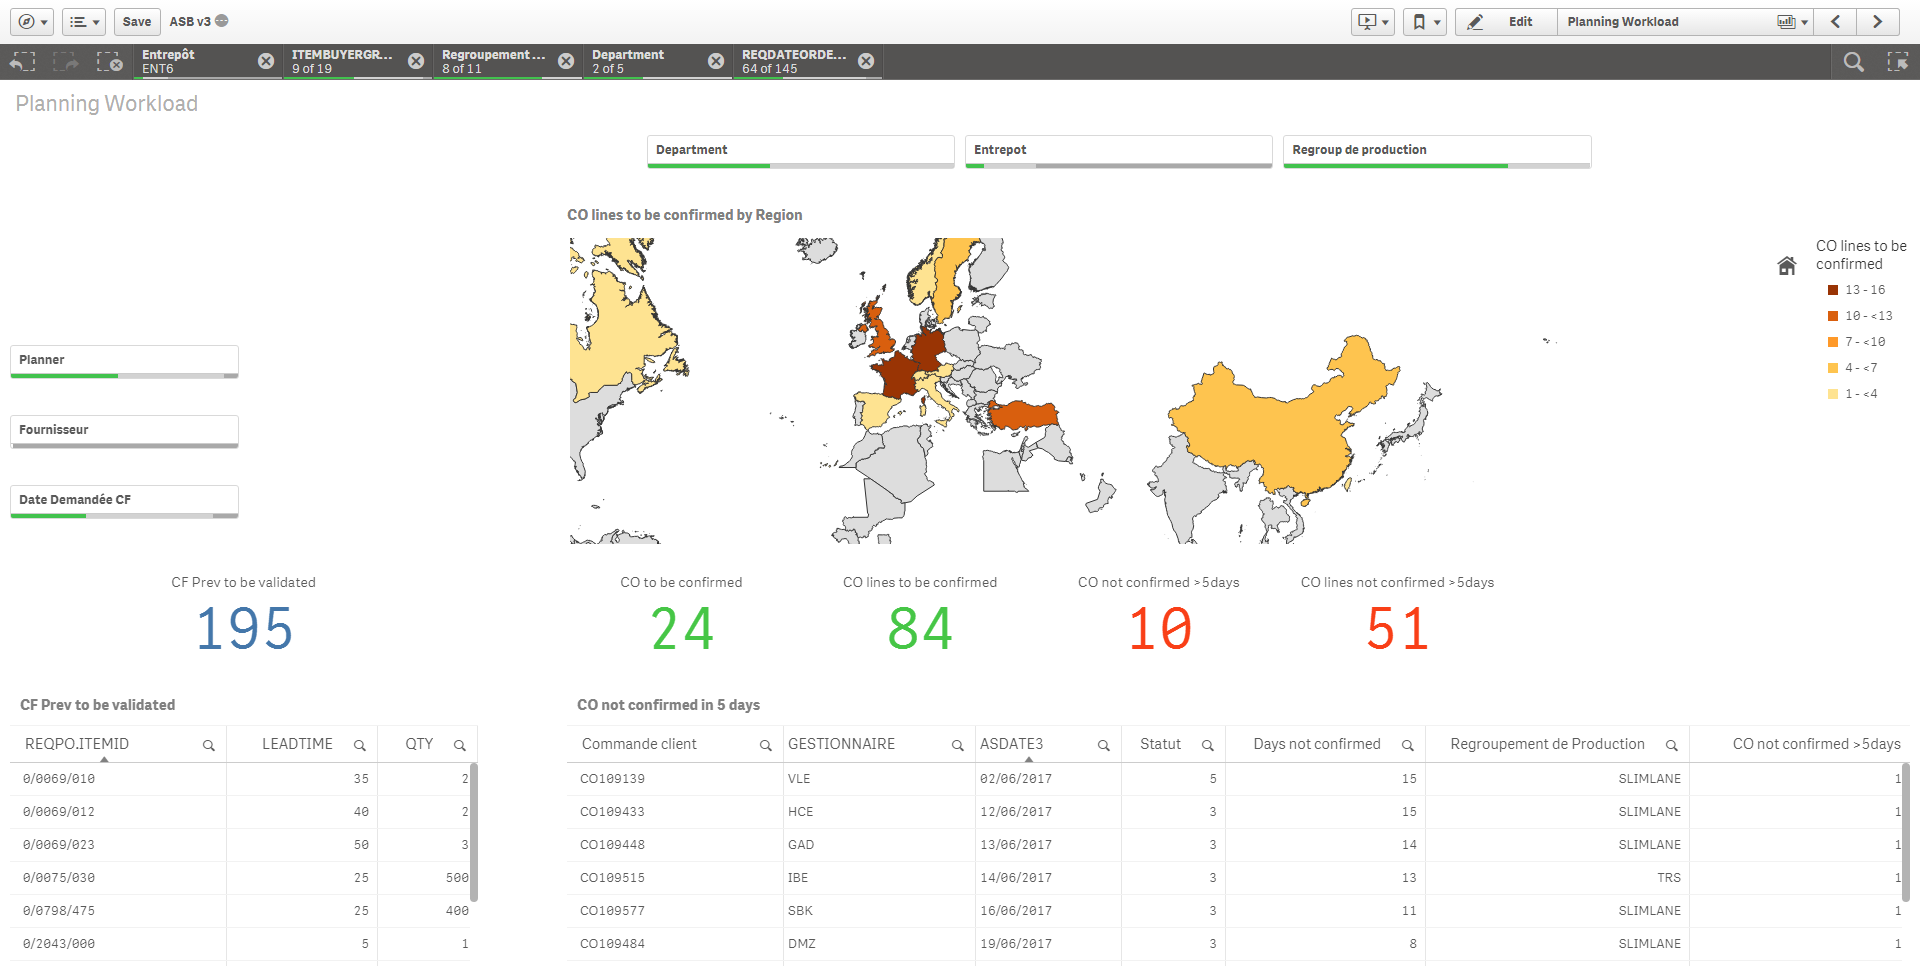Open the selections tool
The width and height of the screenshot is (1920, 976).
(1898, 61)
